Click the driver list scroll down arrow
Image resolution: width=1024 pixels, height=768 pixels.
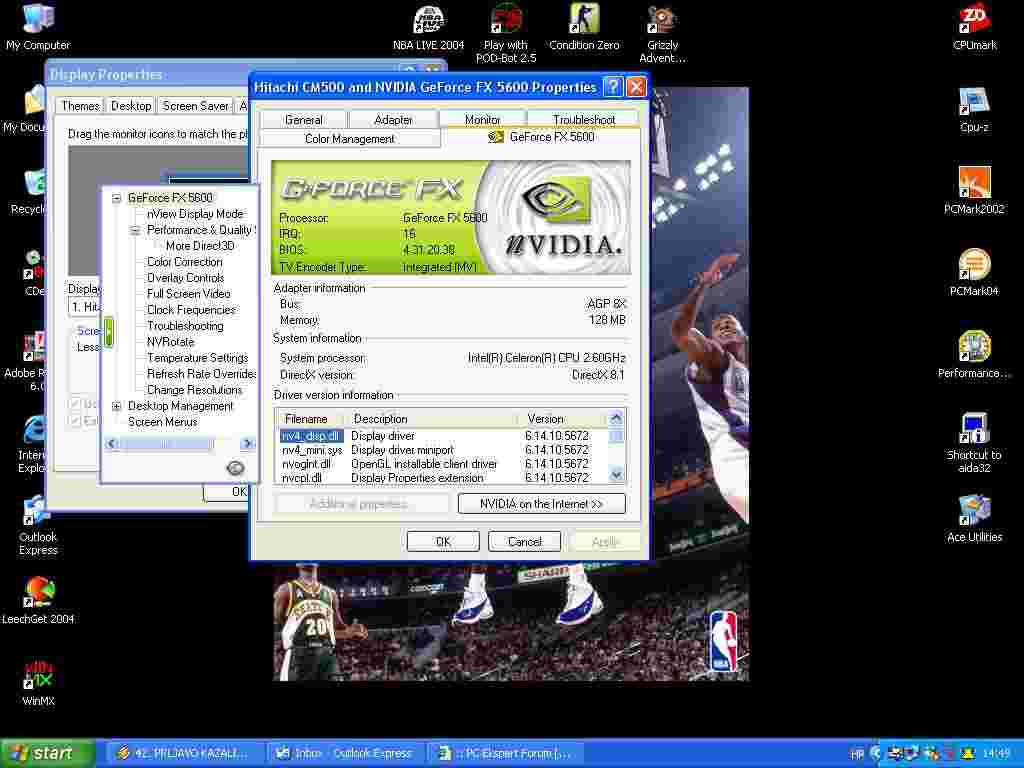[x=616, y=475]
